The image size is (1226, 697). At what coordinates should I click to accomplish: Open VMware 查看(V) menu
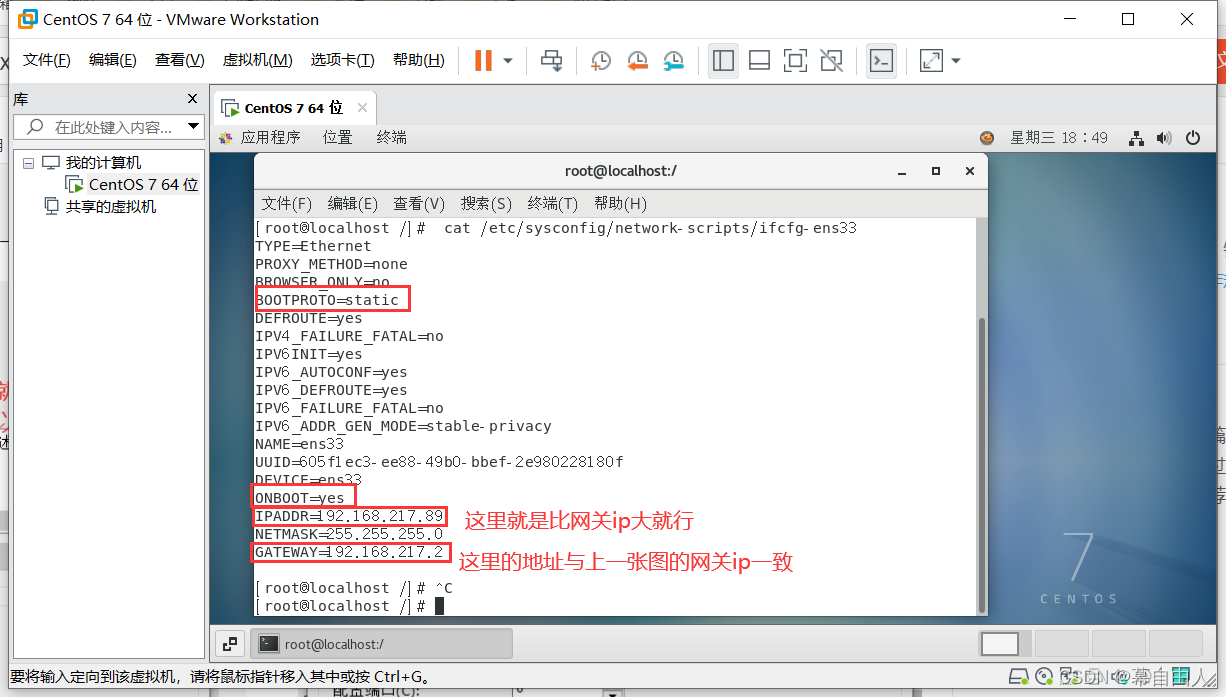click(180, 60)
